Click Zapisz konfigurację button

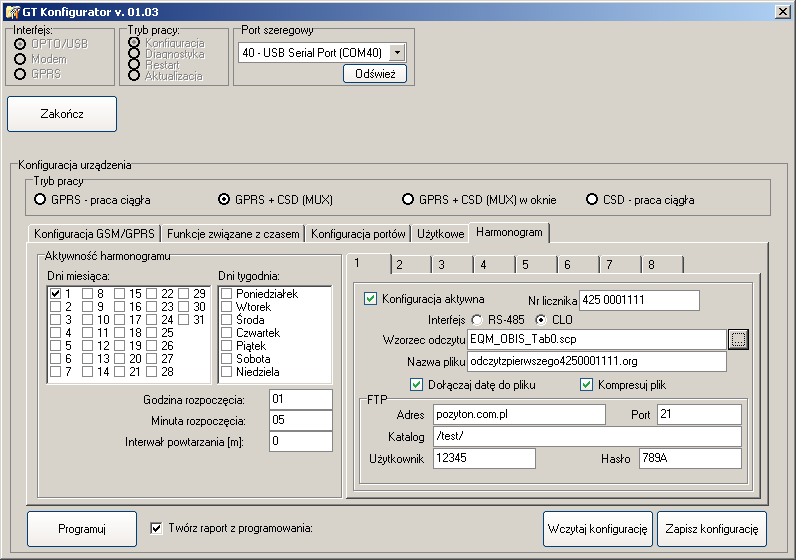tap(712, 529)
